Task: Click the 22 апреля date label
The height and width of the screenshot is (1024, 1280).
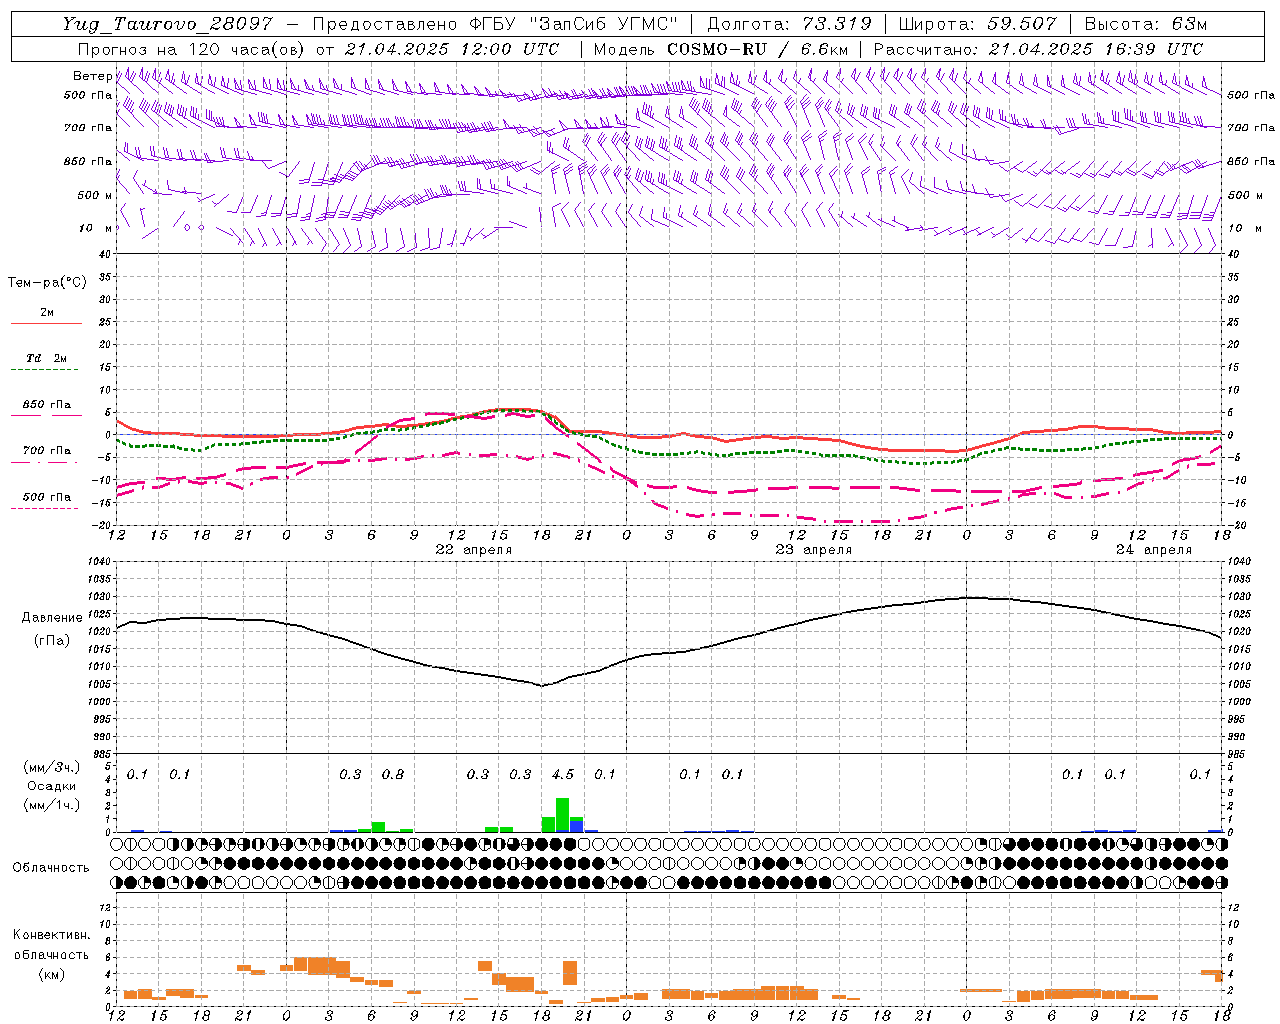Action: 473,550
